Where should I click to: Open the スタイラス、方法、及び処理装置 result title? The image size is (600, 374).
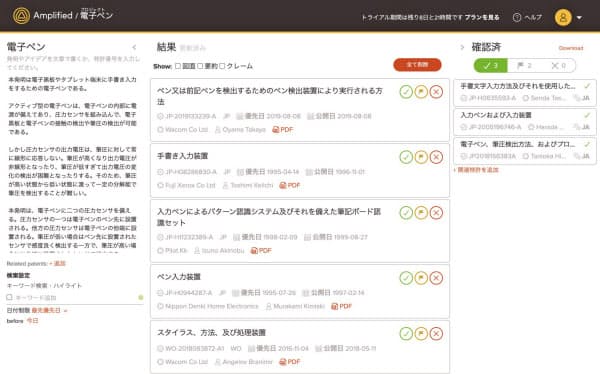coord(211,333)
